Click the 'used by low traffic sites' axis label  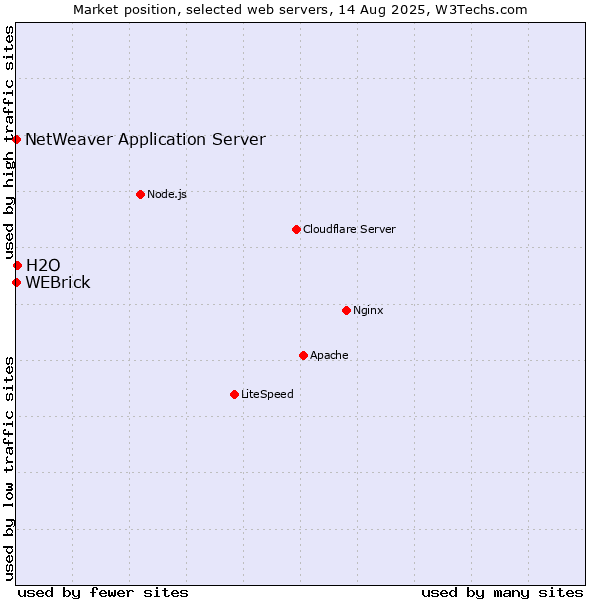[8, 469]
